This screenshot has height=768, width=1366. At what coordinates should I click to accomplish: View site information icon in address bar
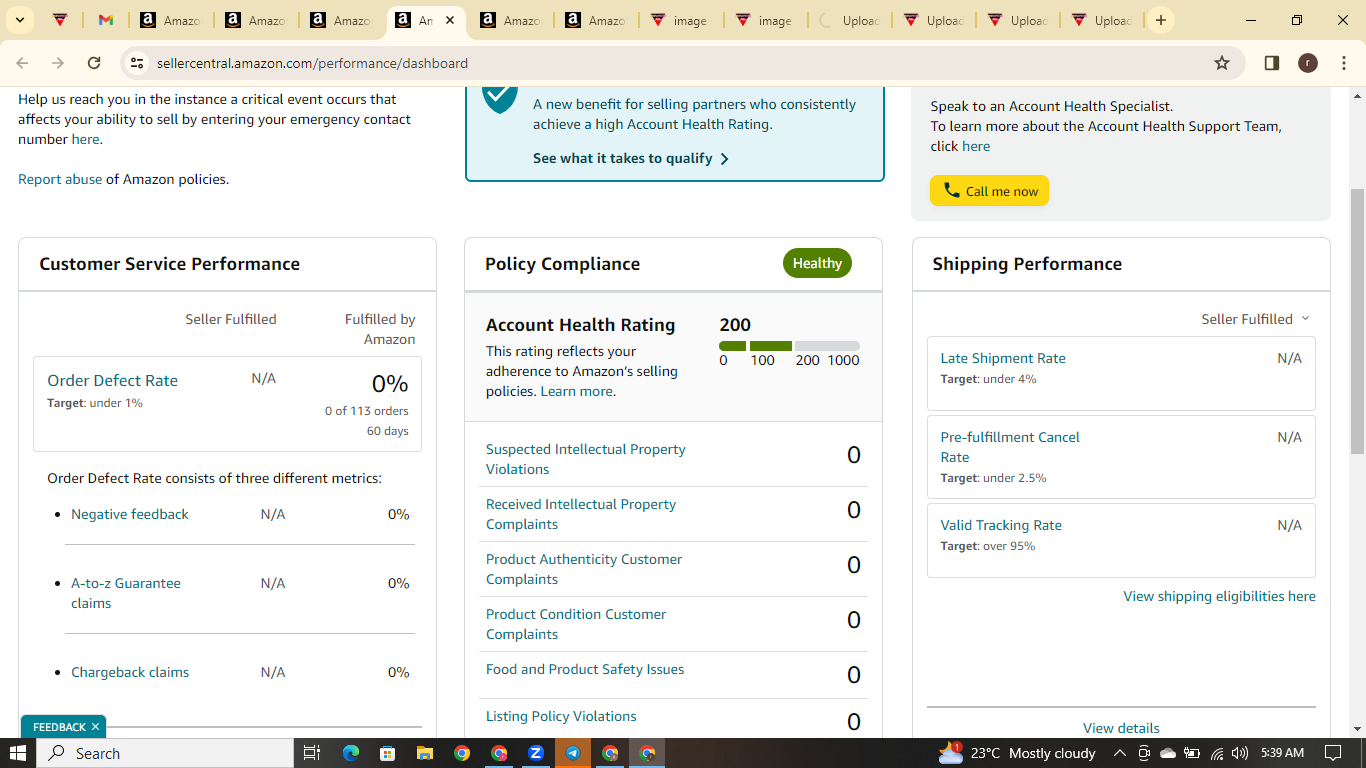pos(138,63)
